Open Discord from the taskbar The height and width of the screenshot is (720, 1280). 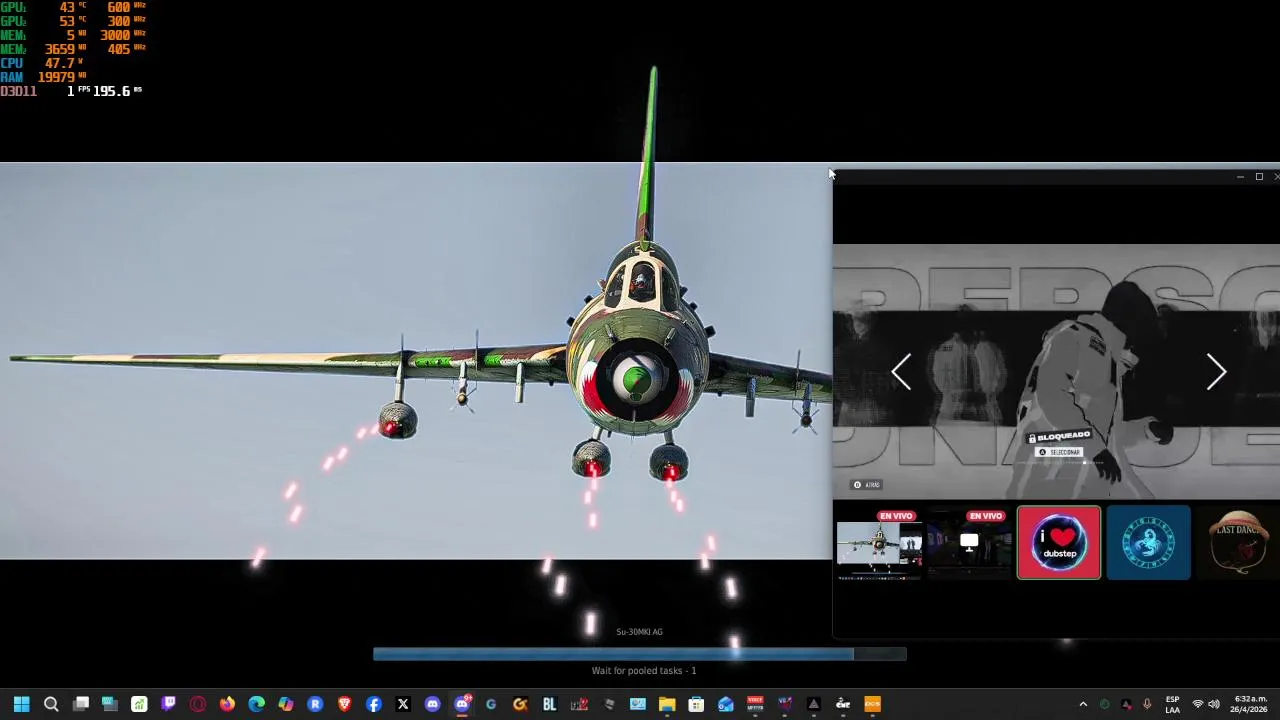click(x=432, y=704)
